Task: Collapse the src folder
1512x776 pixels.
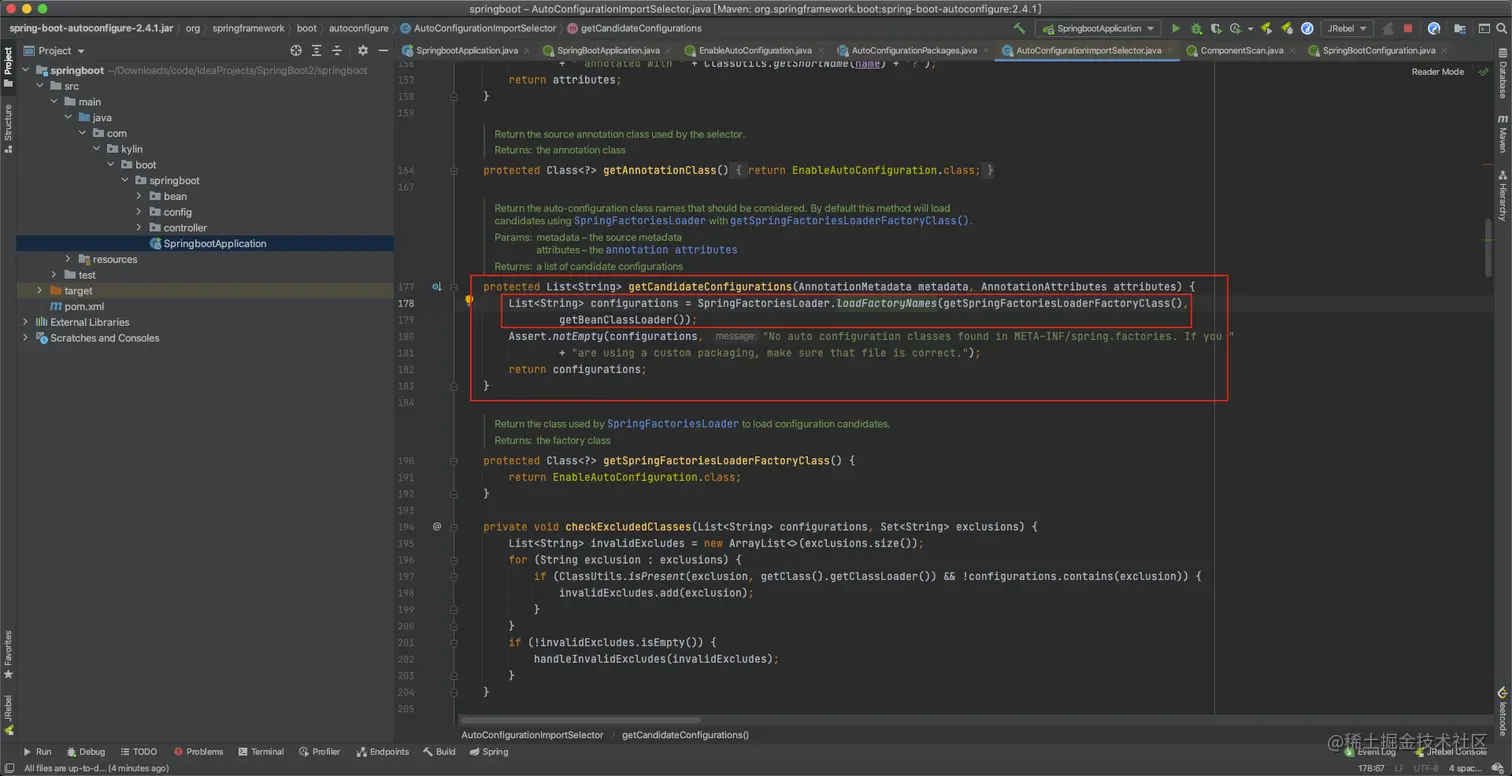Action: (x=41, y=86)
